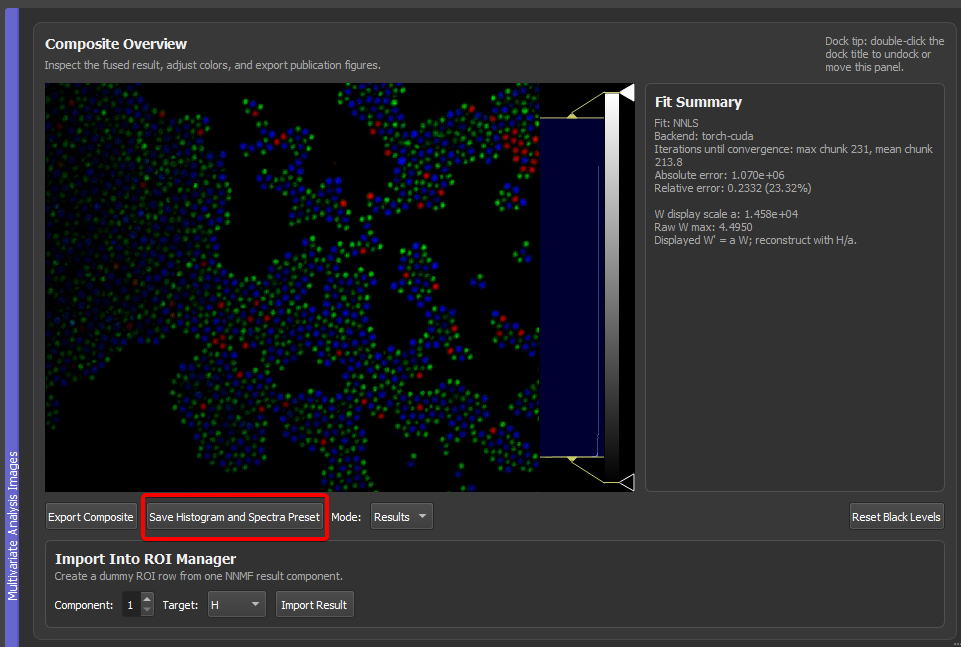Click the Composite Overview heading
The image size is (961, 647).
tap(116, 44)
